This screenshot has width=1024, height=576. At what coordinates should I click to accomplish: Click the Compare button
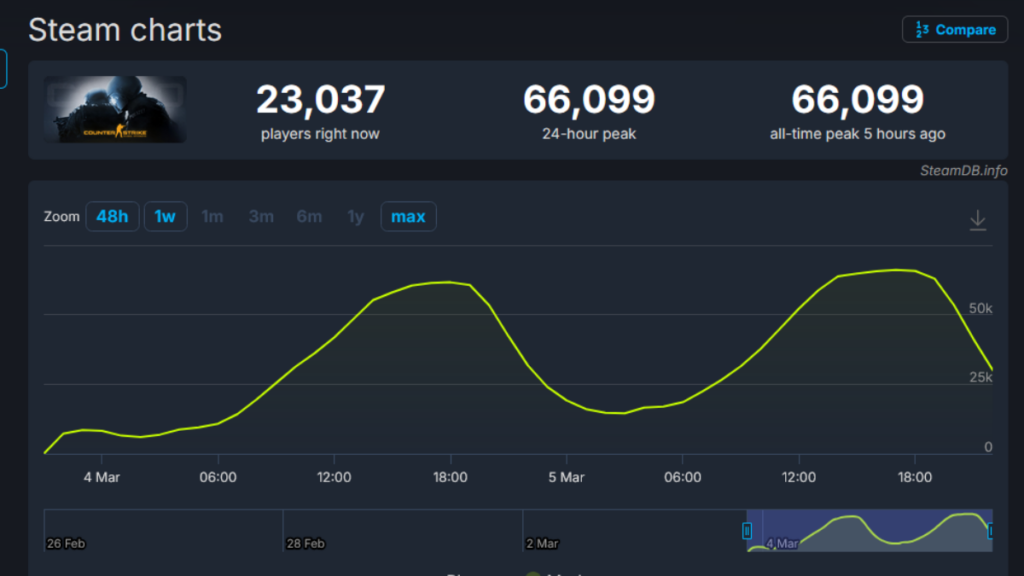954,29
